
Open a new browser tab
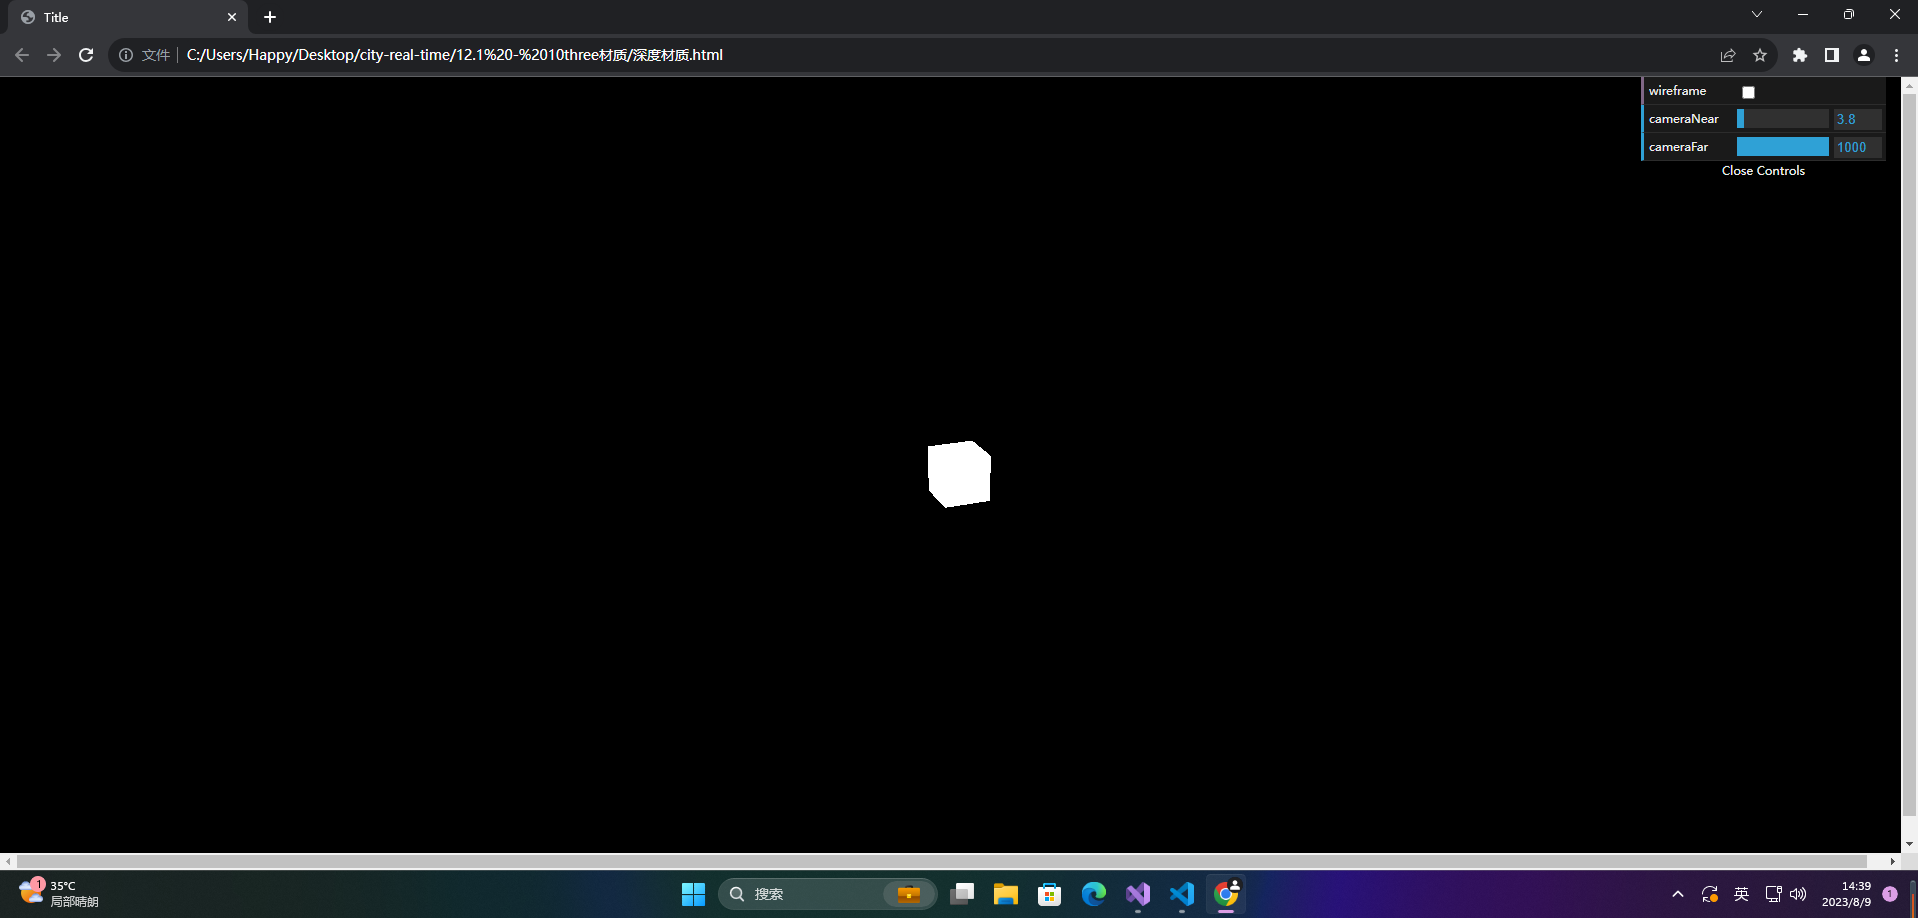[270, 17]
